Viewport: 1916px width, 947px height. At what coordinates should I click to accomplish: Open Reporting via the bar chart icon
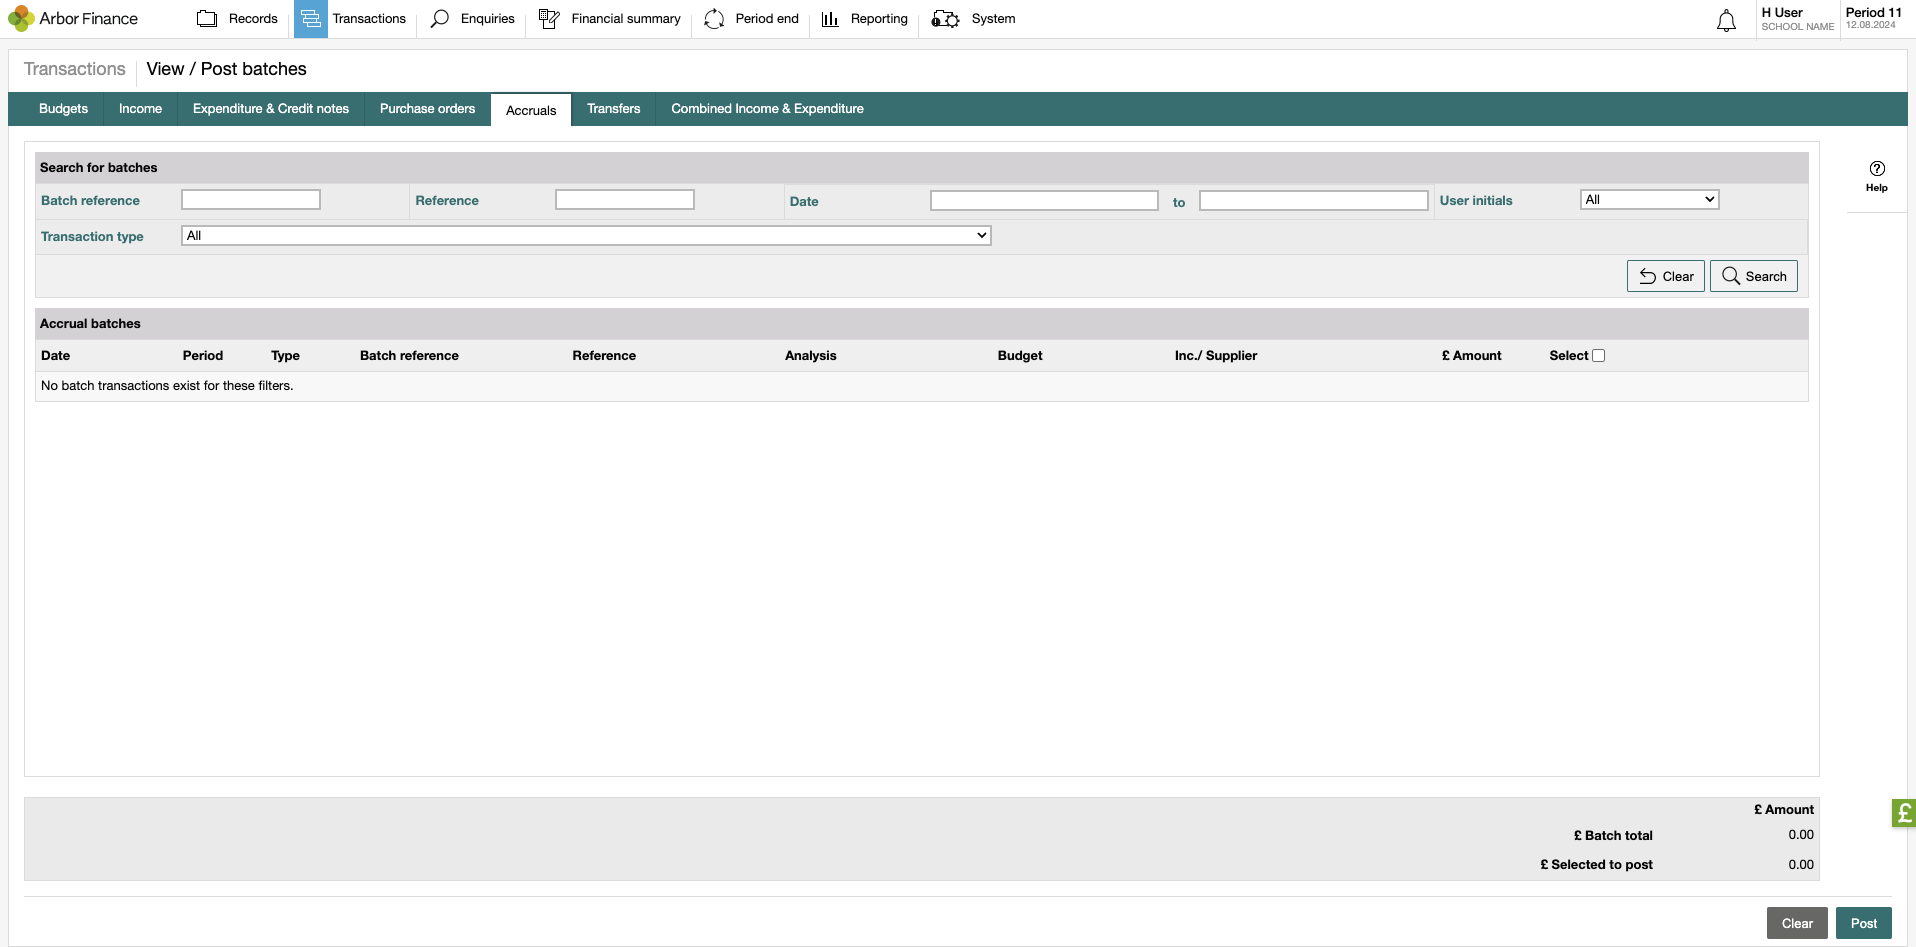tap(830, 19)
